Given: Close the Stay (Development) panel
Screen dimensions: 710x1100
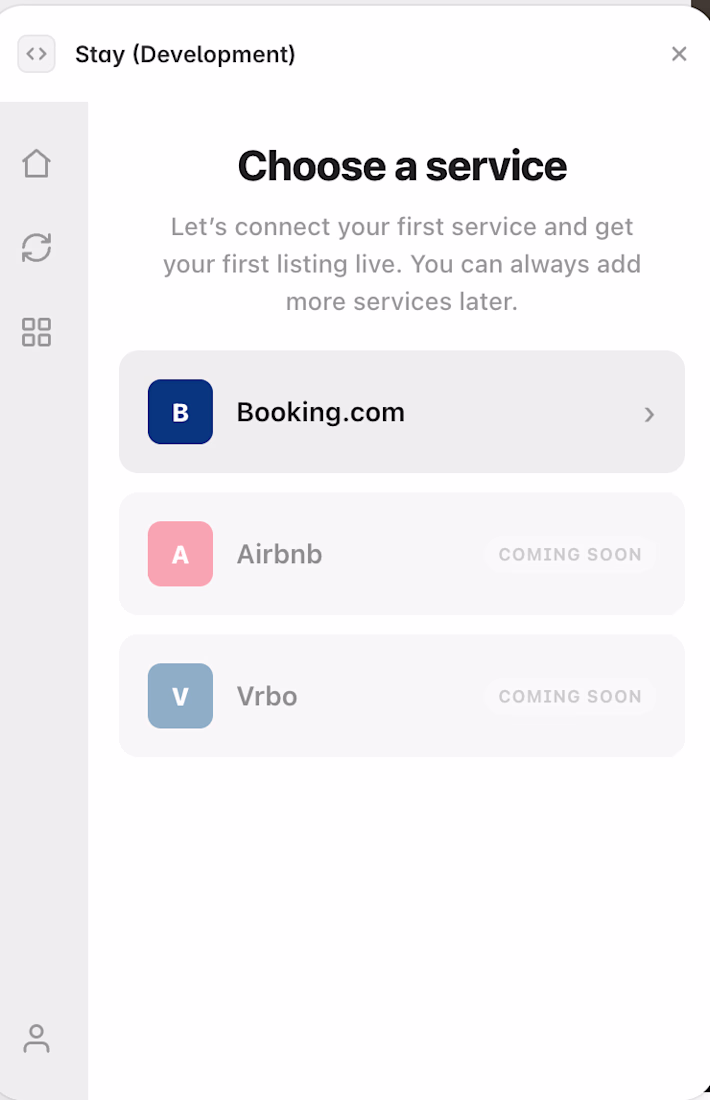Looking at the screenshot, I should point(678,54).
